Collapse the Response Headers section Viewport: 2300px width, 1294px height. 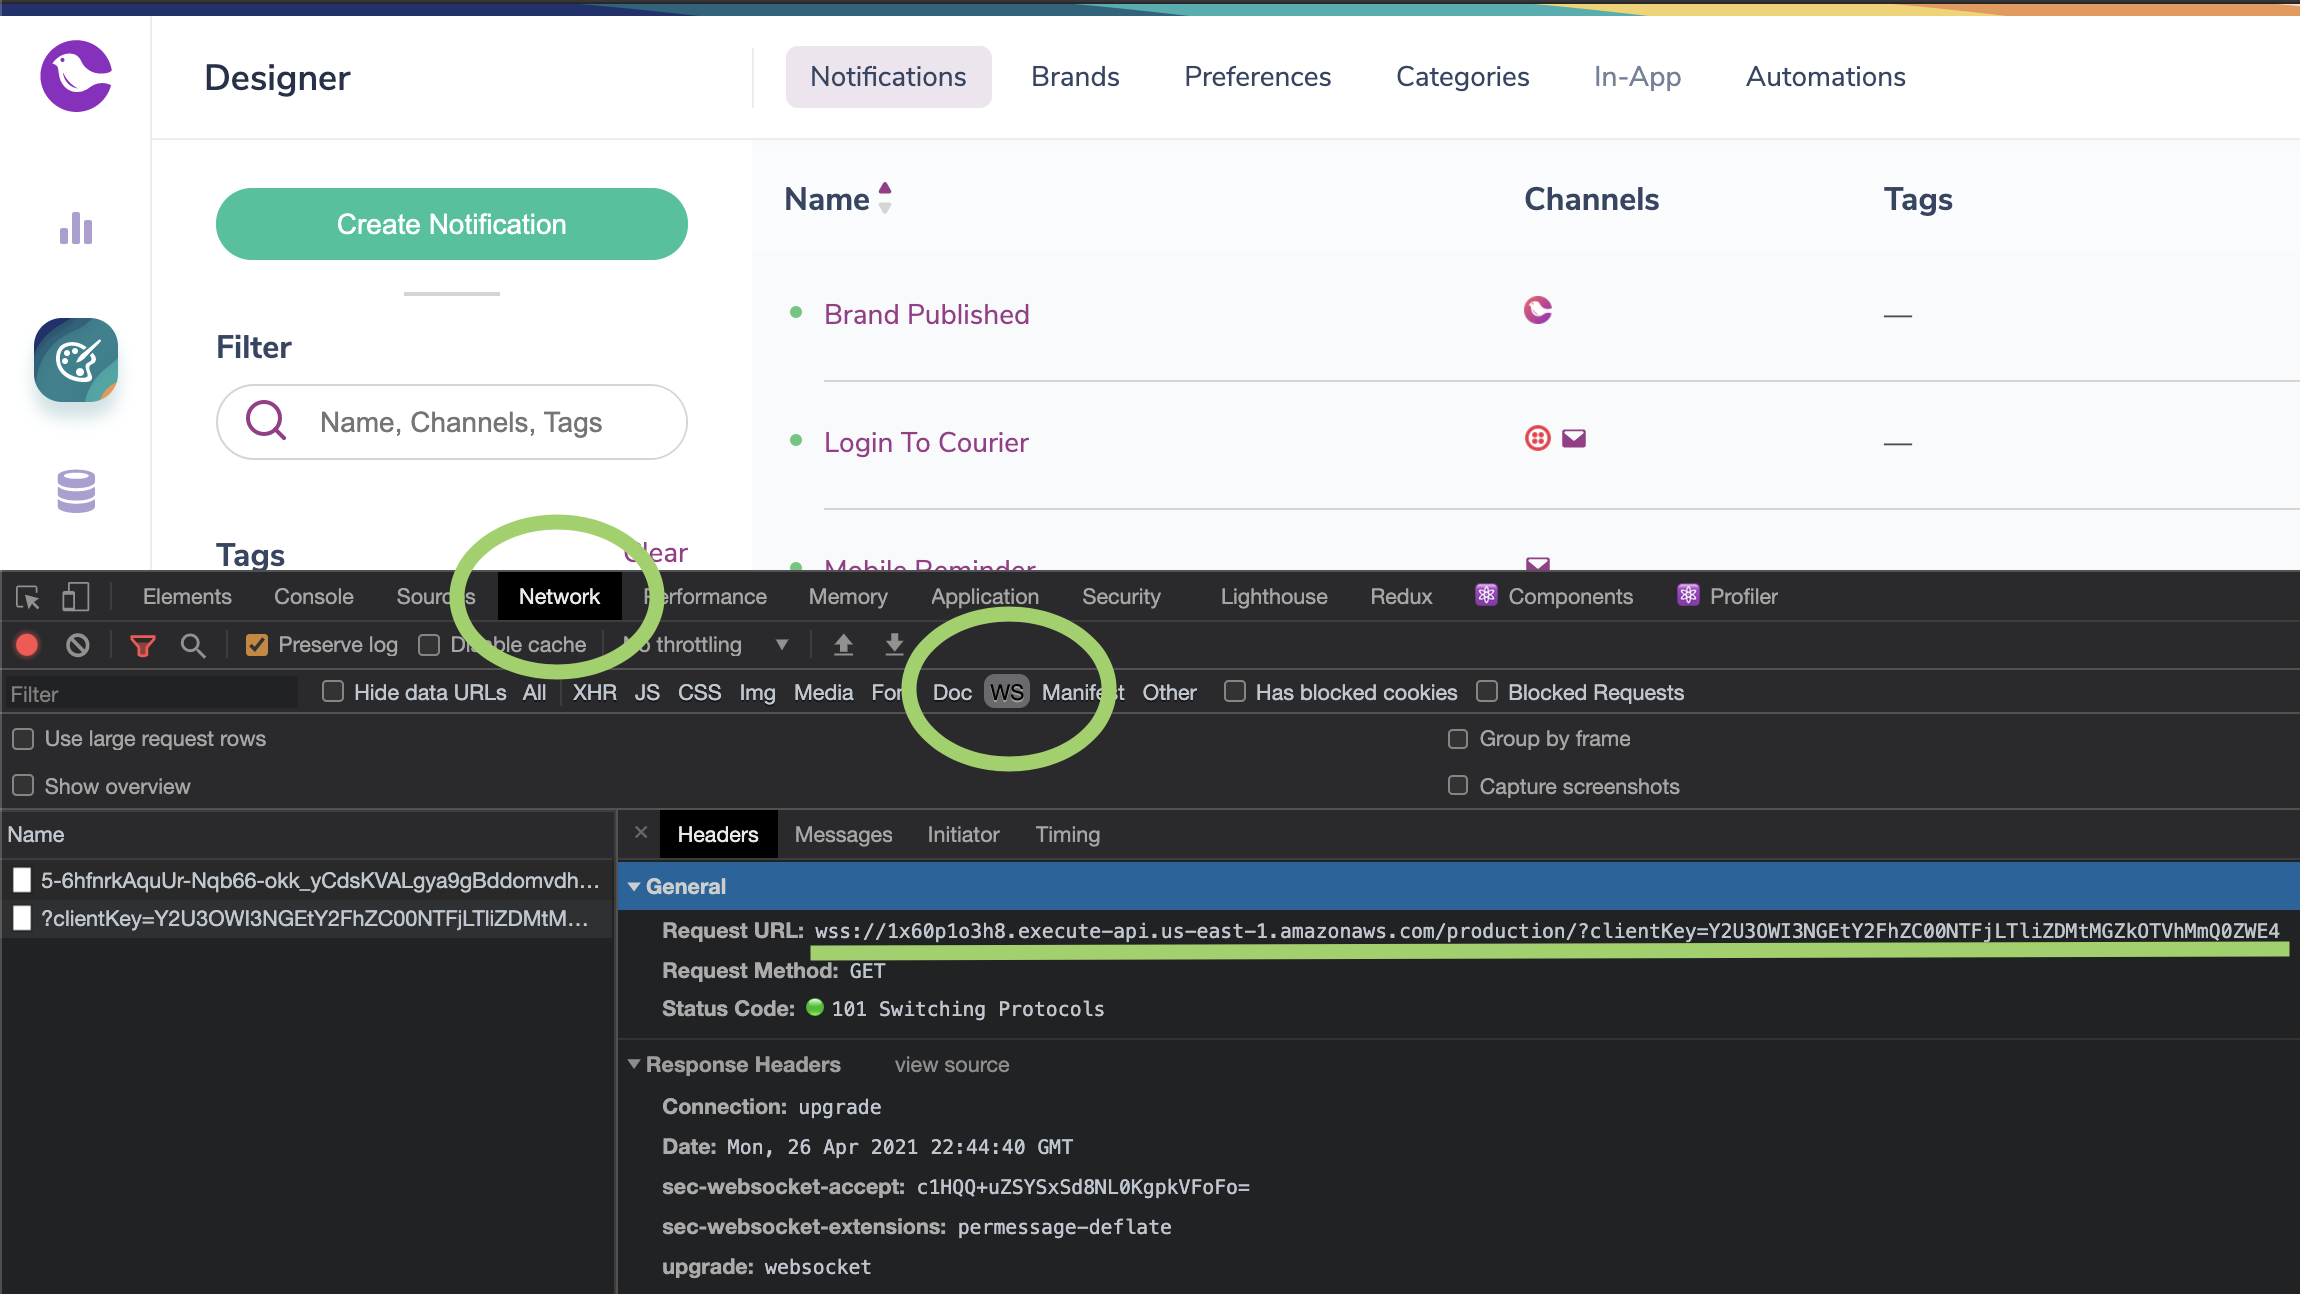tap(634, 1064)
